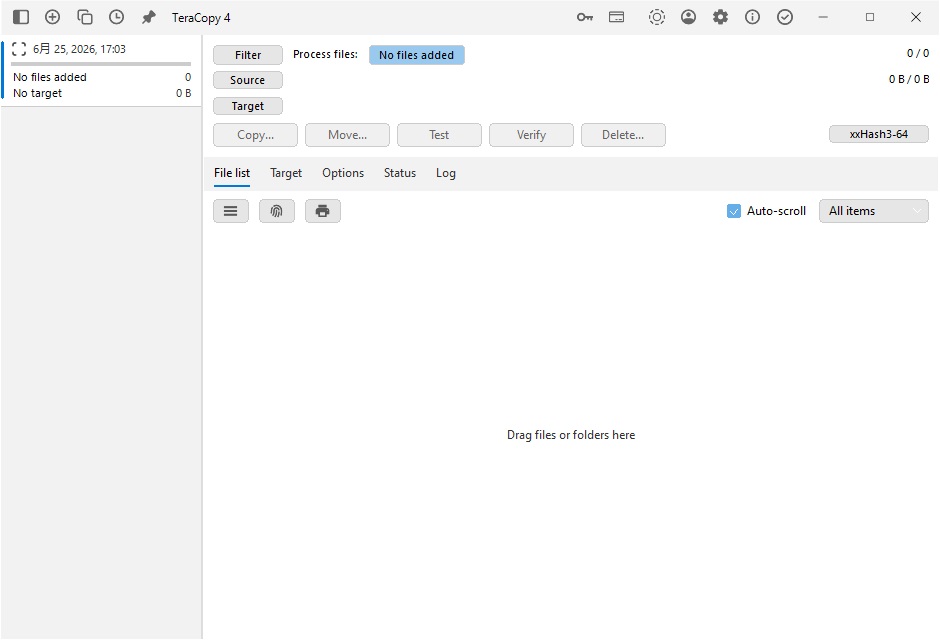Toggle the sidebar panel icon
940x640 pixels.
pyautogui.click(x=21, y=17)
